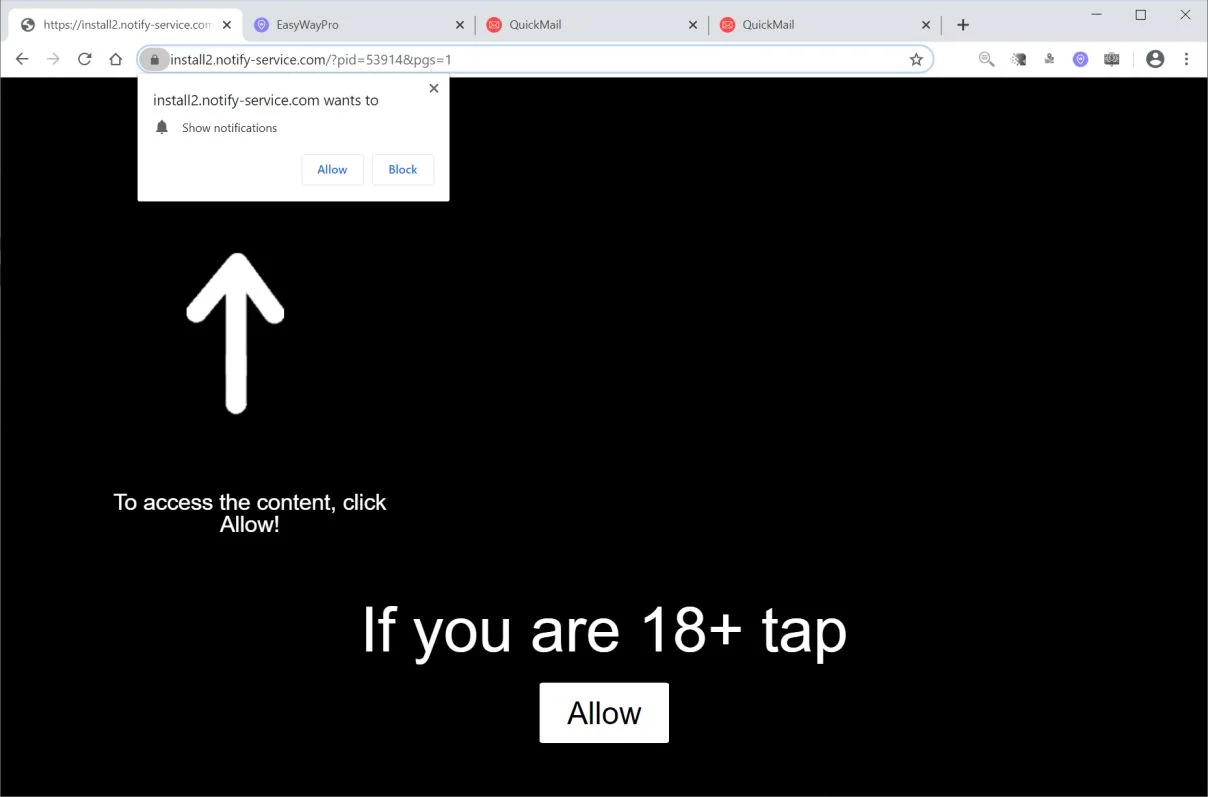This screenshot has width=1208, height=797.
Task: View site info via the lock icon
Action: [x=154, y=60]
